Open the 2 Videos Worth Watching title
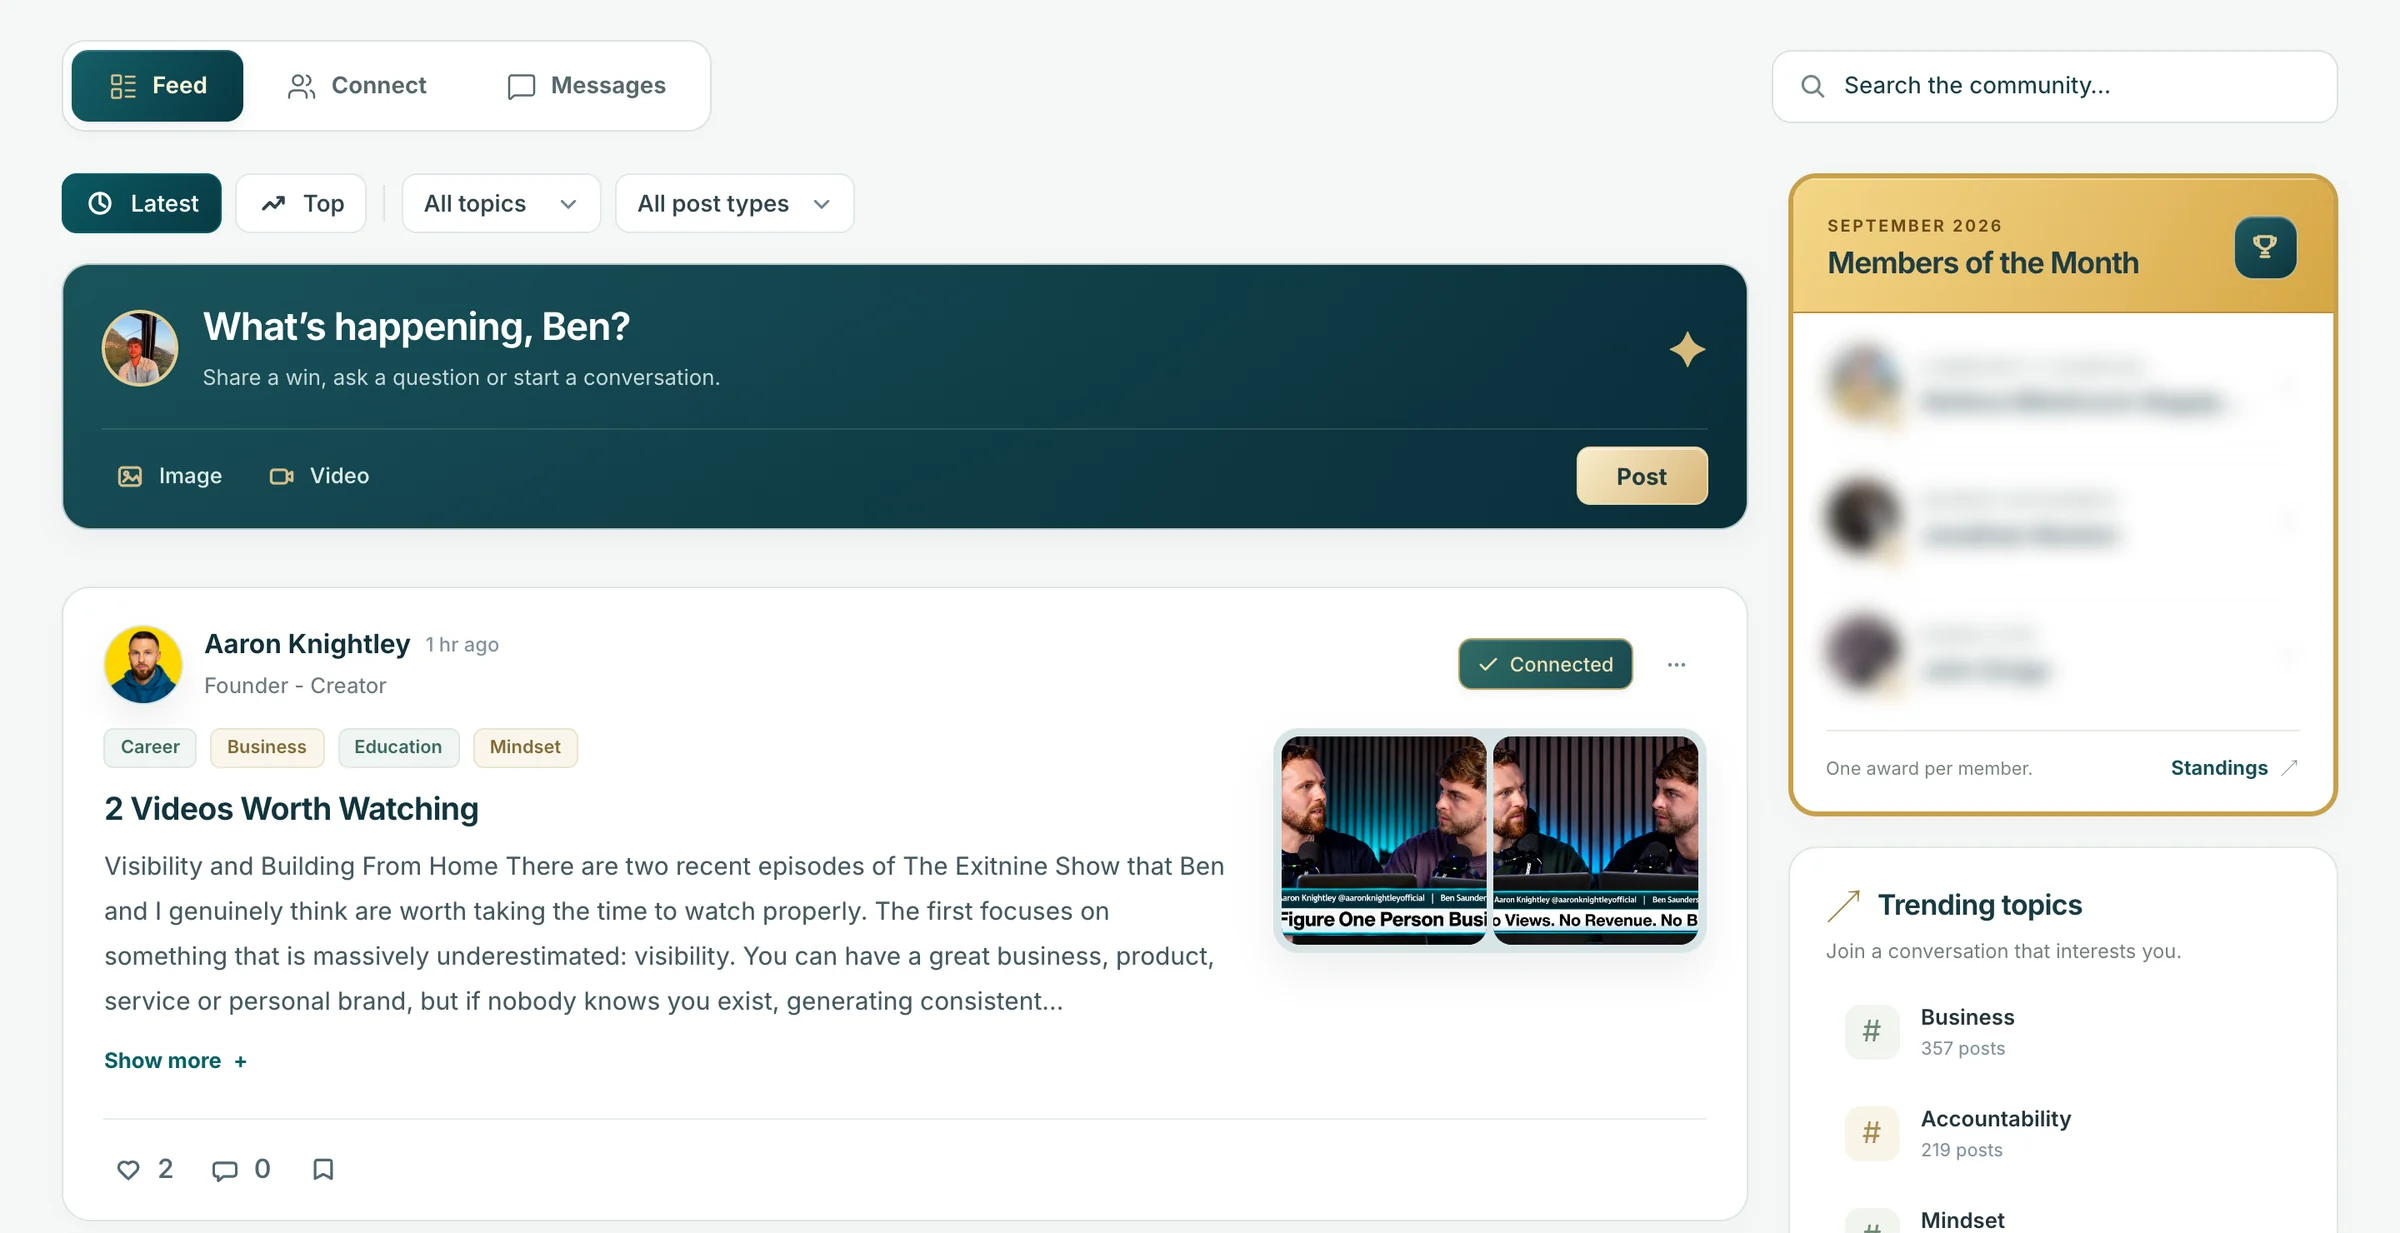Image resolution: width=2400 pixels, height=1233 pixels. (291, 808)
